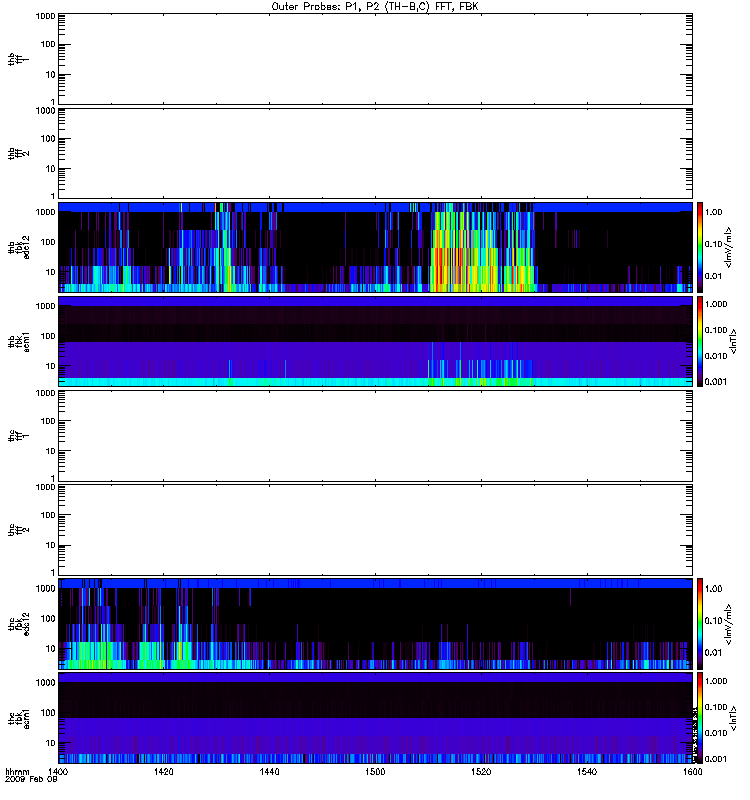Viewport: 750px width, 800px height.
Task: Click the '1400' time axis label
Action: point(57,772)
